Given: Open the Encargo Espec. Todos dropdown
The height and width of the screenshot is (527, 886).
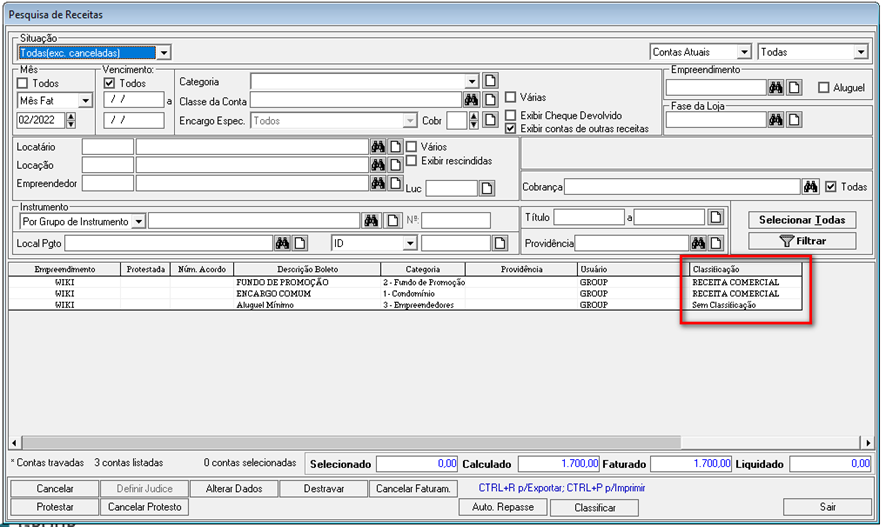Looking at the screenshot, I should [x=410, y=120].
